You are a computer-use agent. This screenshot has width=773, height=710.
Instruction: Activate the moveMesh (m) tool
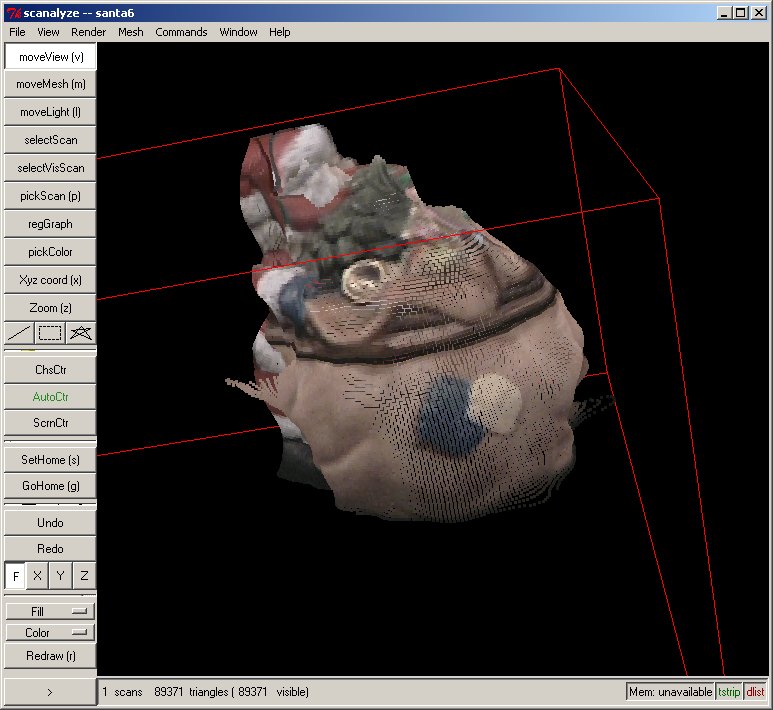point(50,84)
